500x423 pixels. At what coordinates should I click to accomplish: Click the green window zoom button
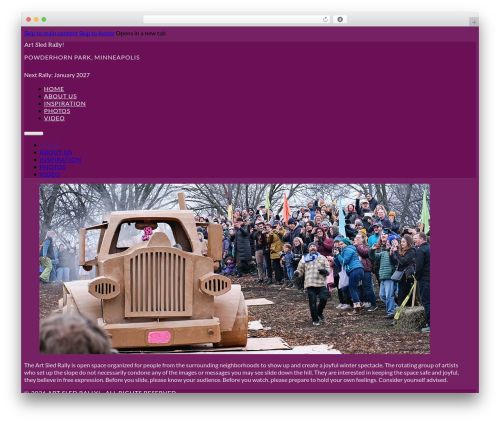[x=44, y=20]
